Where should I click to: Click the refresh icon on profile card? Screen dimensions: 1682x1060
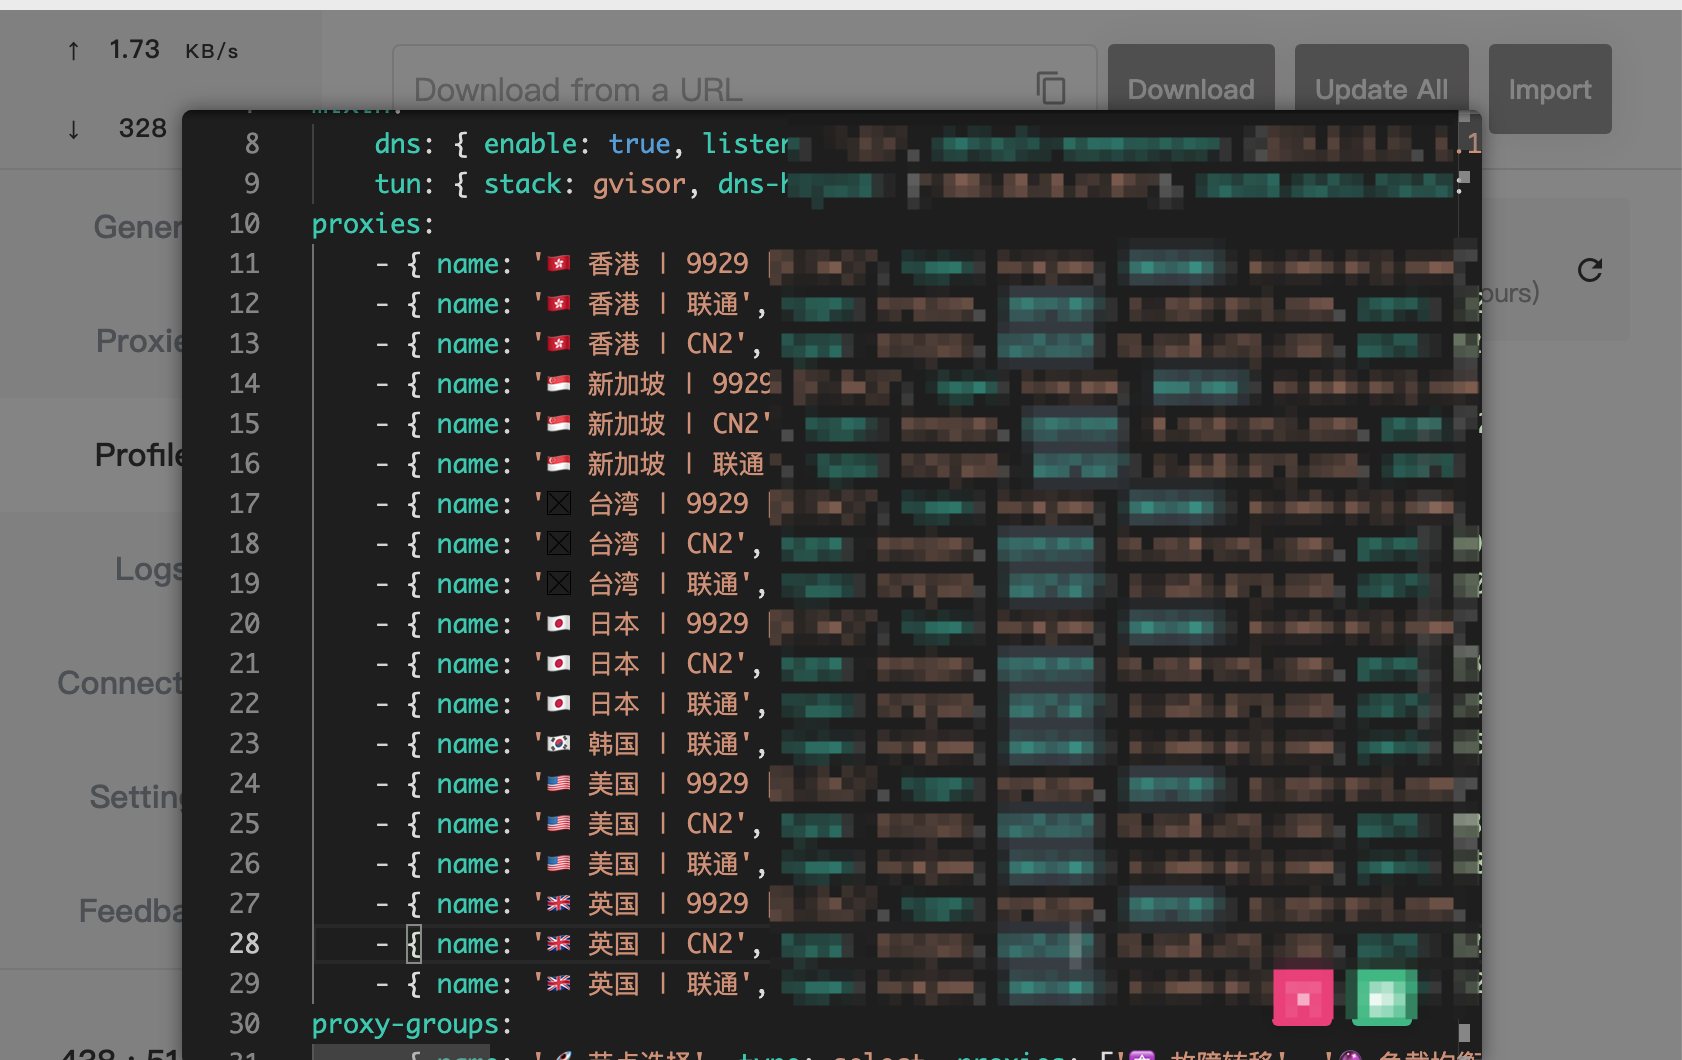1589,270
